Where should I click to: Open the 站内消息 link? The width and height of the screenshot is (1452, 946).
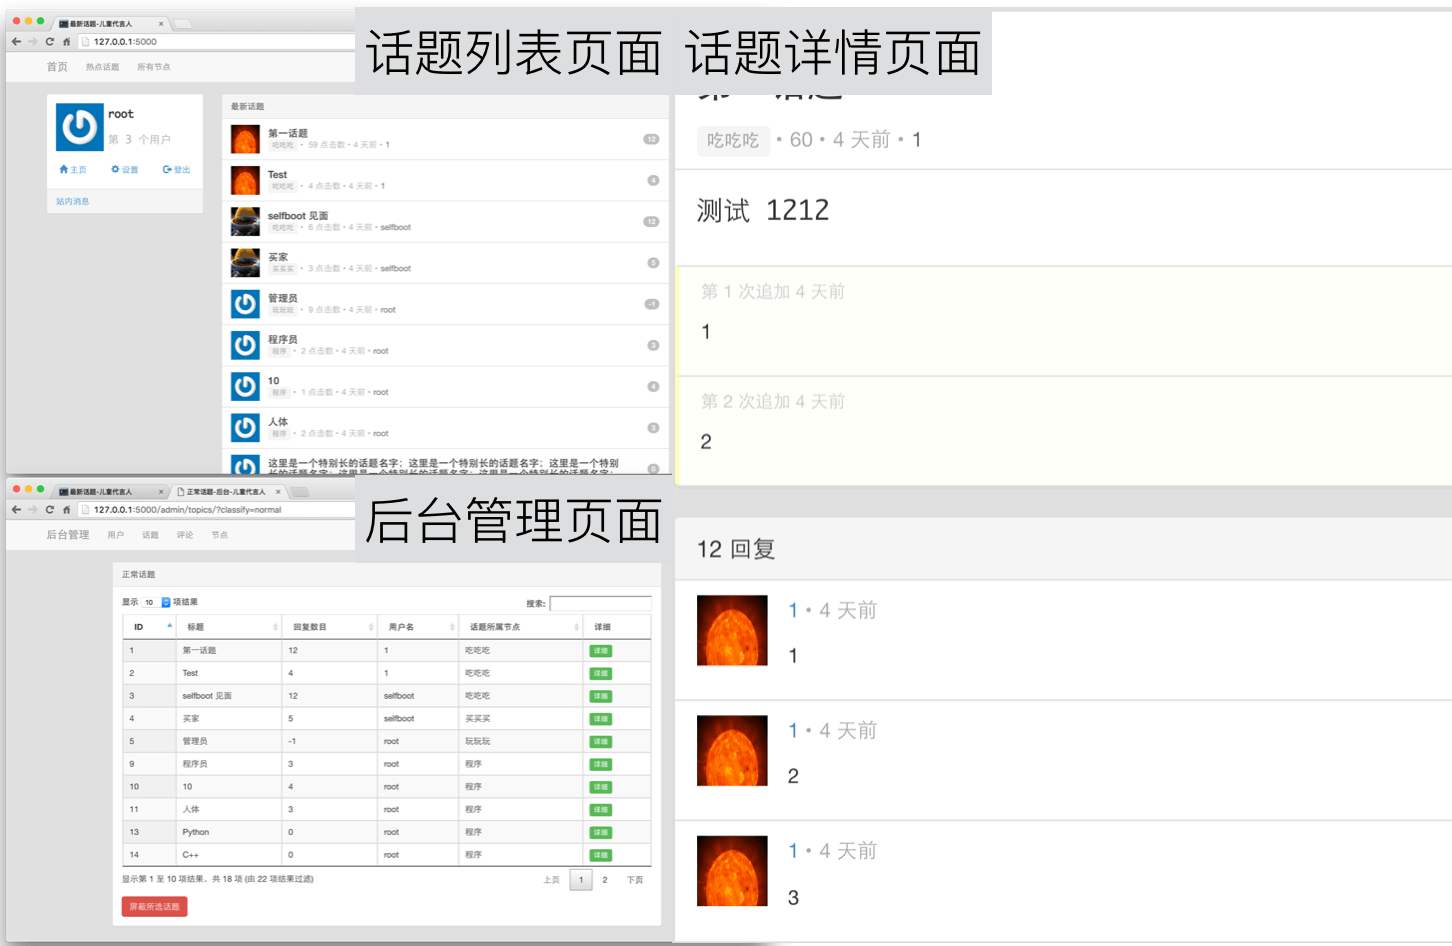pos(74,201)
